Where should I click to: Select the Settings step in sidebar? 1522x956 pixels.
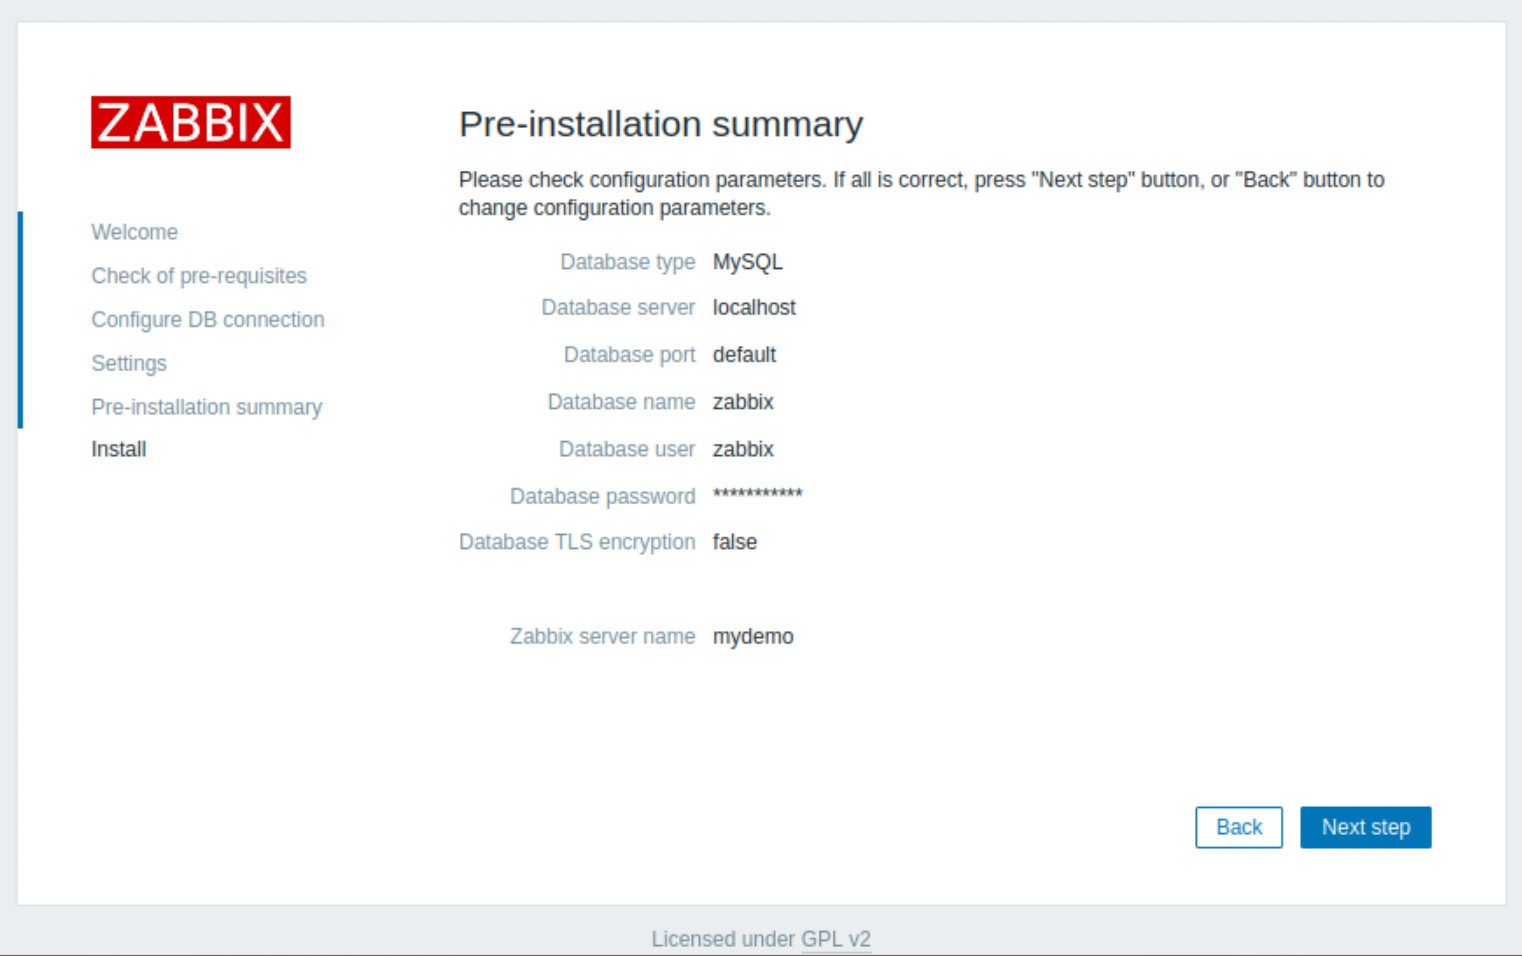[x=129, y=363]
